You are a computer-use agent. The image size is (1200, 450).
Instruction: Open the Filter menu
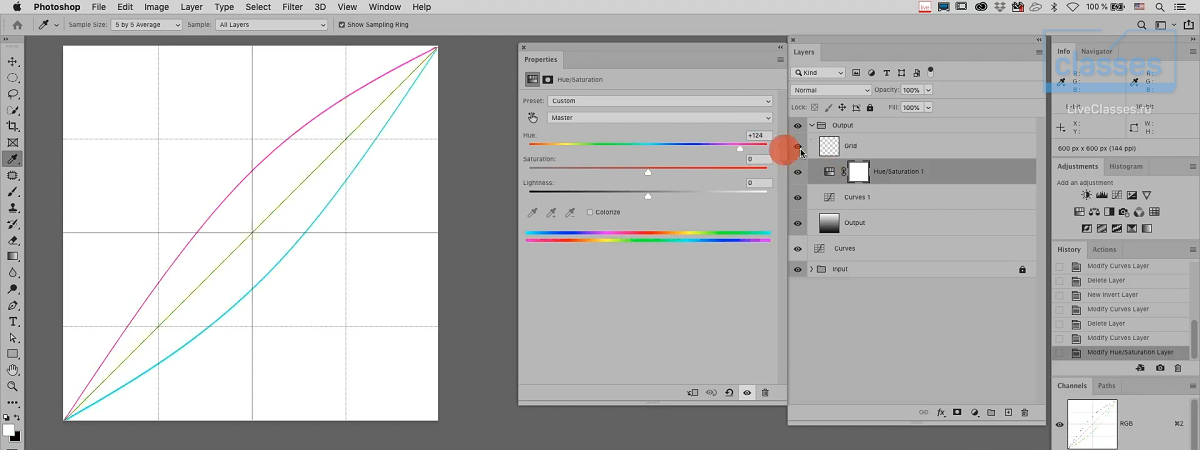pos(292,7)
